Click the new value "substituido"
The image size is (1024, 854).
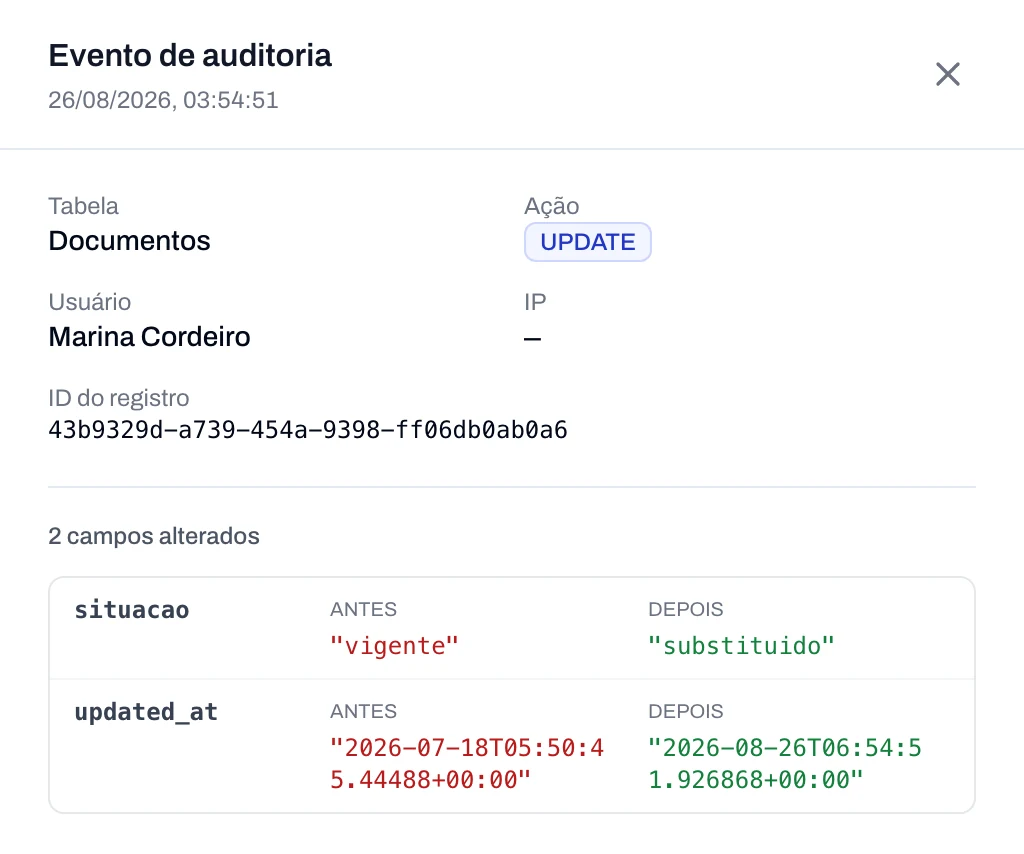pyautogui.click(x=741, y=646)
